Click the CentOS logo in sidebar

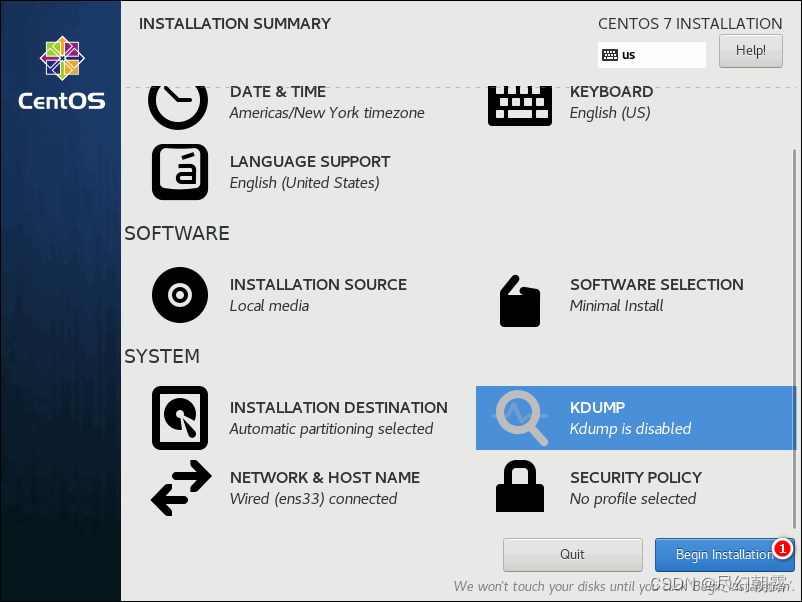[x=62, y=73]
